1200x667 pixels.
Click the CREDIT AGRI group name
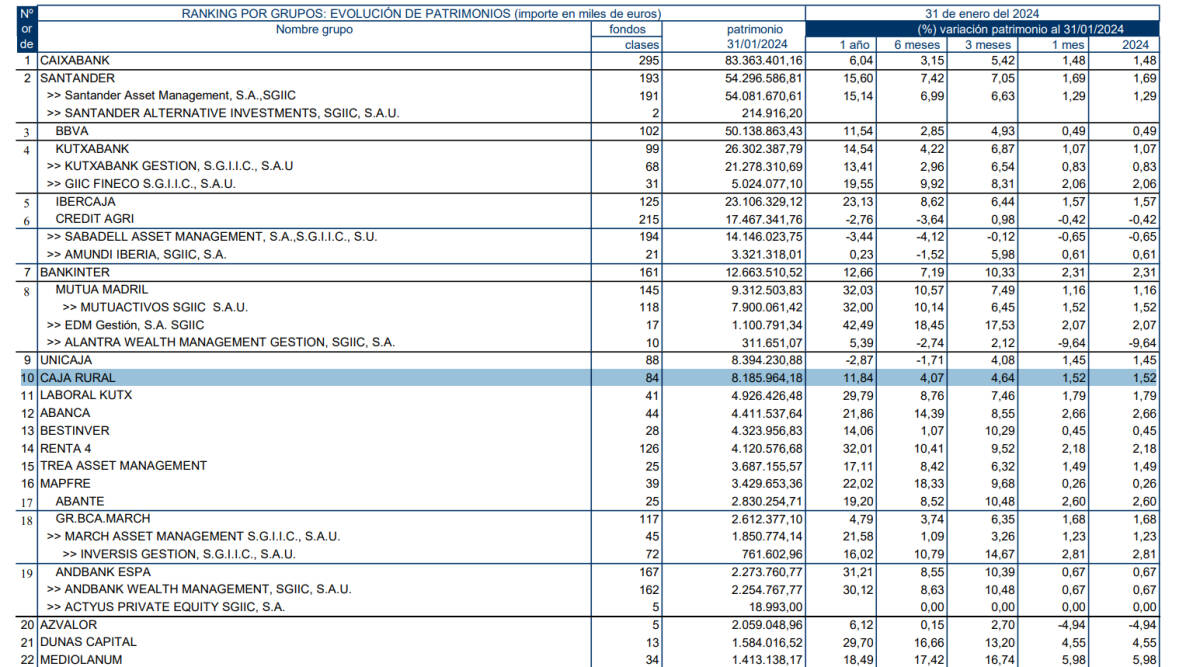pos(95,218)
